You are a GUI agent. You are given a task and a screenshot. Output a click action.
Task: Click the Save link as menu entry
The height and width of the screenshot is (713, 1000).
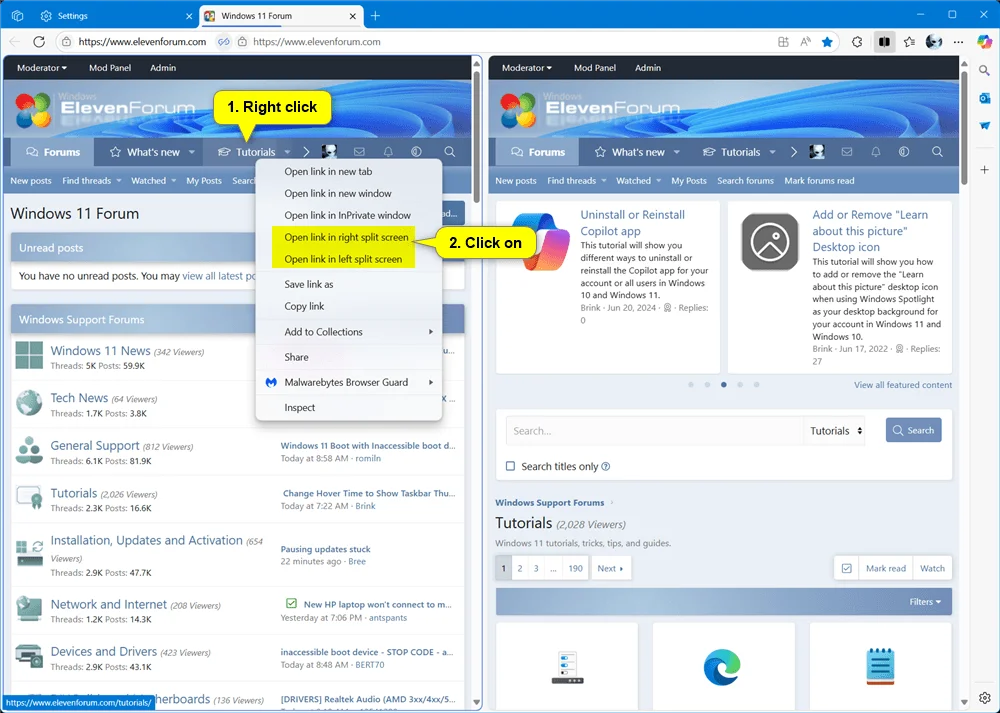pyautogui.click(x=349, y=284)
